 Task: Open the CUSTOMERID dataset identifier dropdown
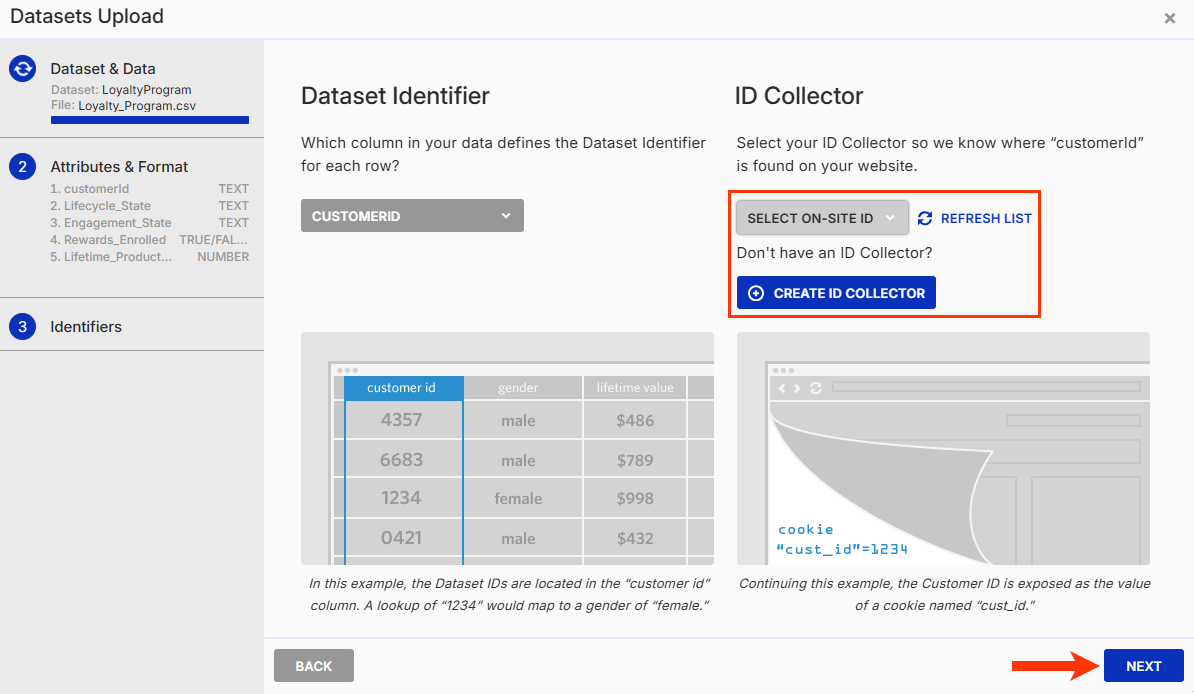pyautogui.click(x=411, y=216)
